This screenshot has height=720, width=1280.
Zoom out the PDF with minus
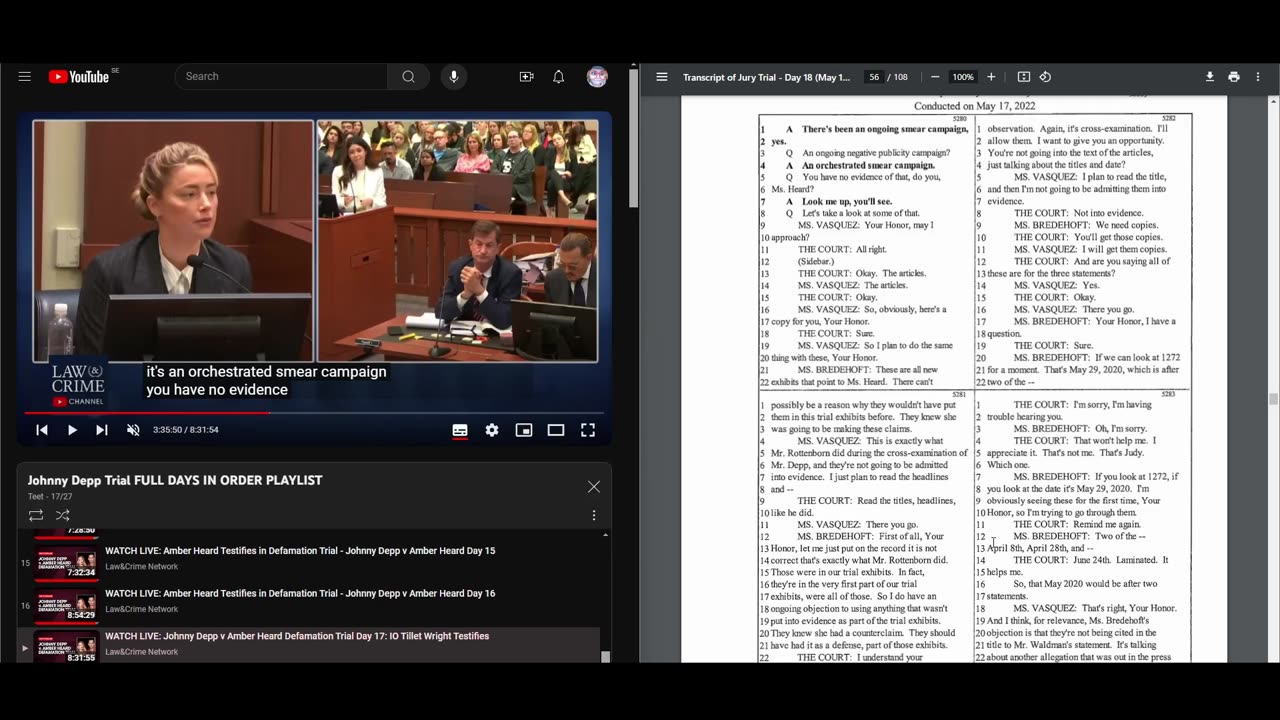935,77
